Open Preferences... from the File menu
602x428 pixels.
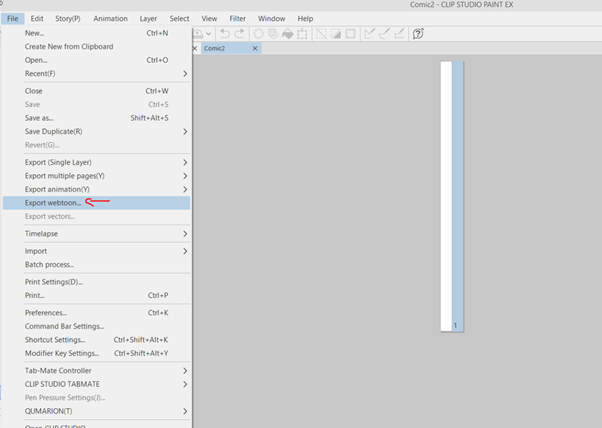46,312
